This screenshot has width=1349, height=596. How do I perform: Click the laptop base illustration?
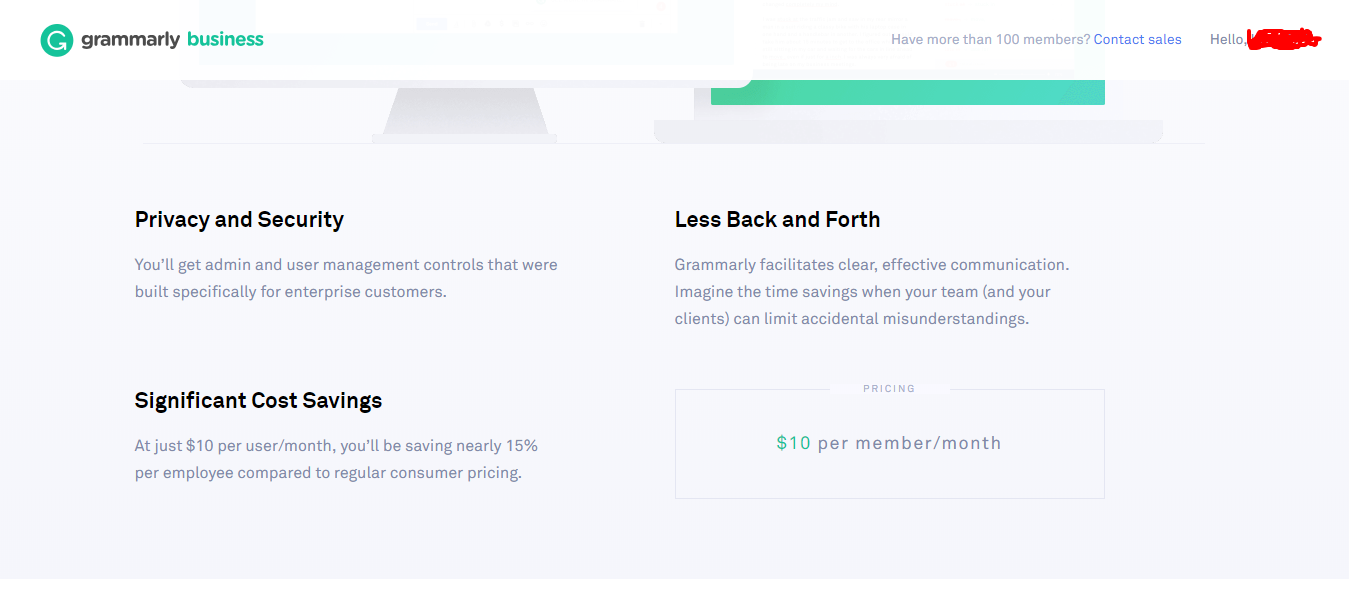(x=907, y=131)
